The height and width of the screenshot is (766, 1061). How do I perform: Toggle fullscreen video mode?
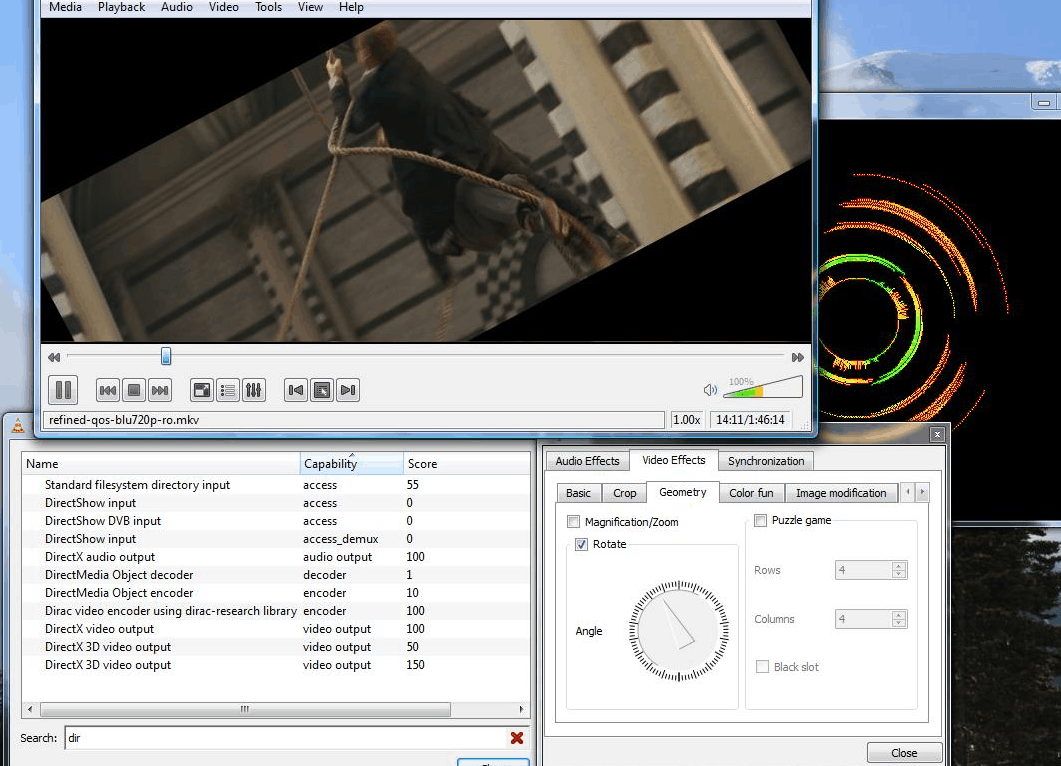tap(202, 390)
